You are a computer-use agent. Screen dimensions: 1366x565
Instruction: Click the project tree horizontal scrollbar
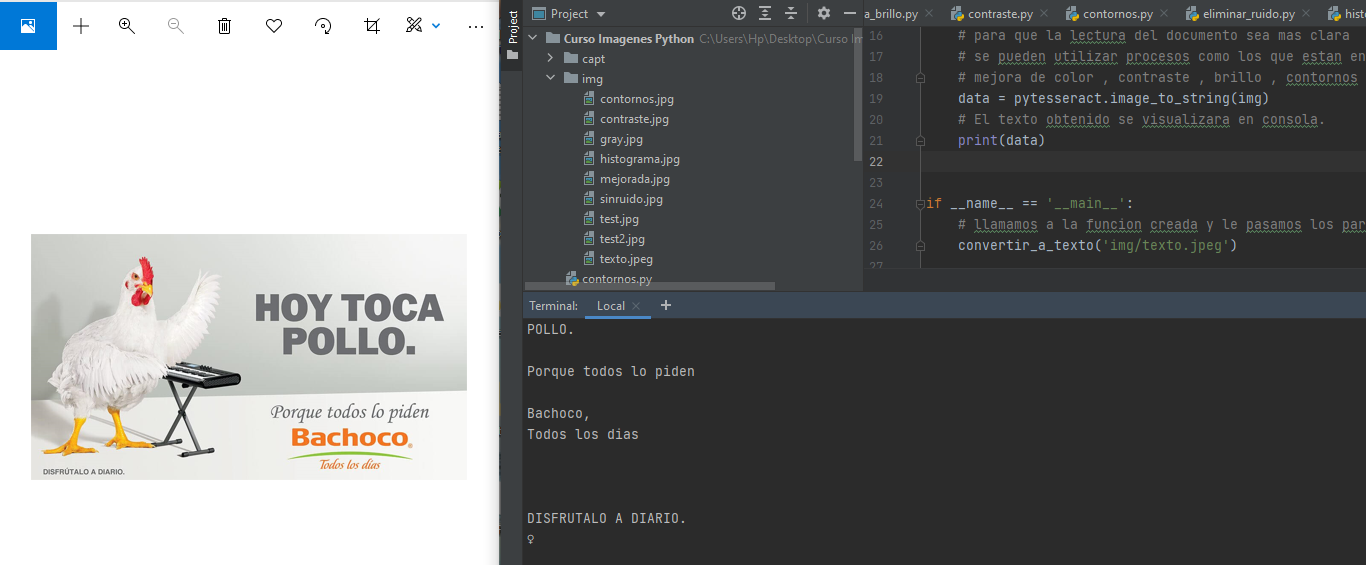[x=649, y=286]
